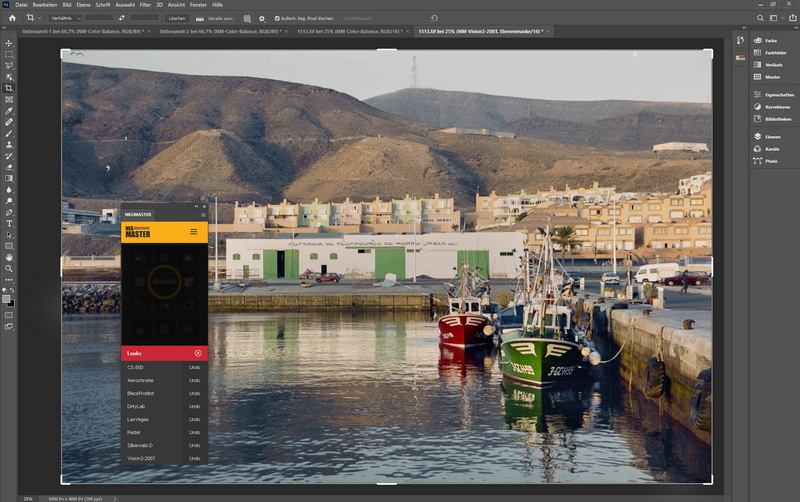Open the Farbe color panel
This screenshot has height=502, width=800.
coord(771,41)
